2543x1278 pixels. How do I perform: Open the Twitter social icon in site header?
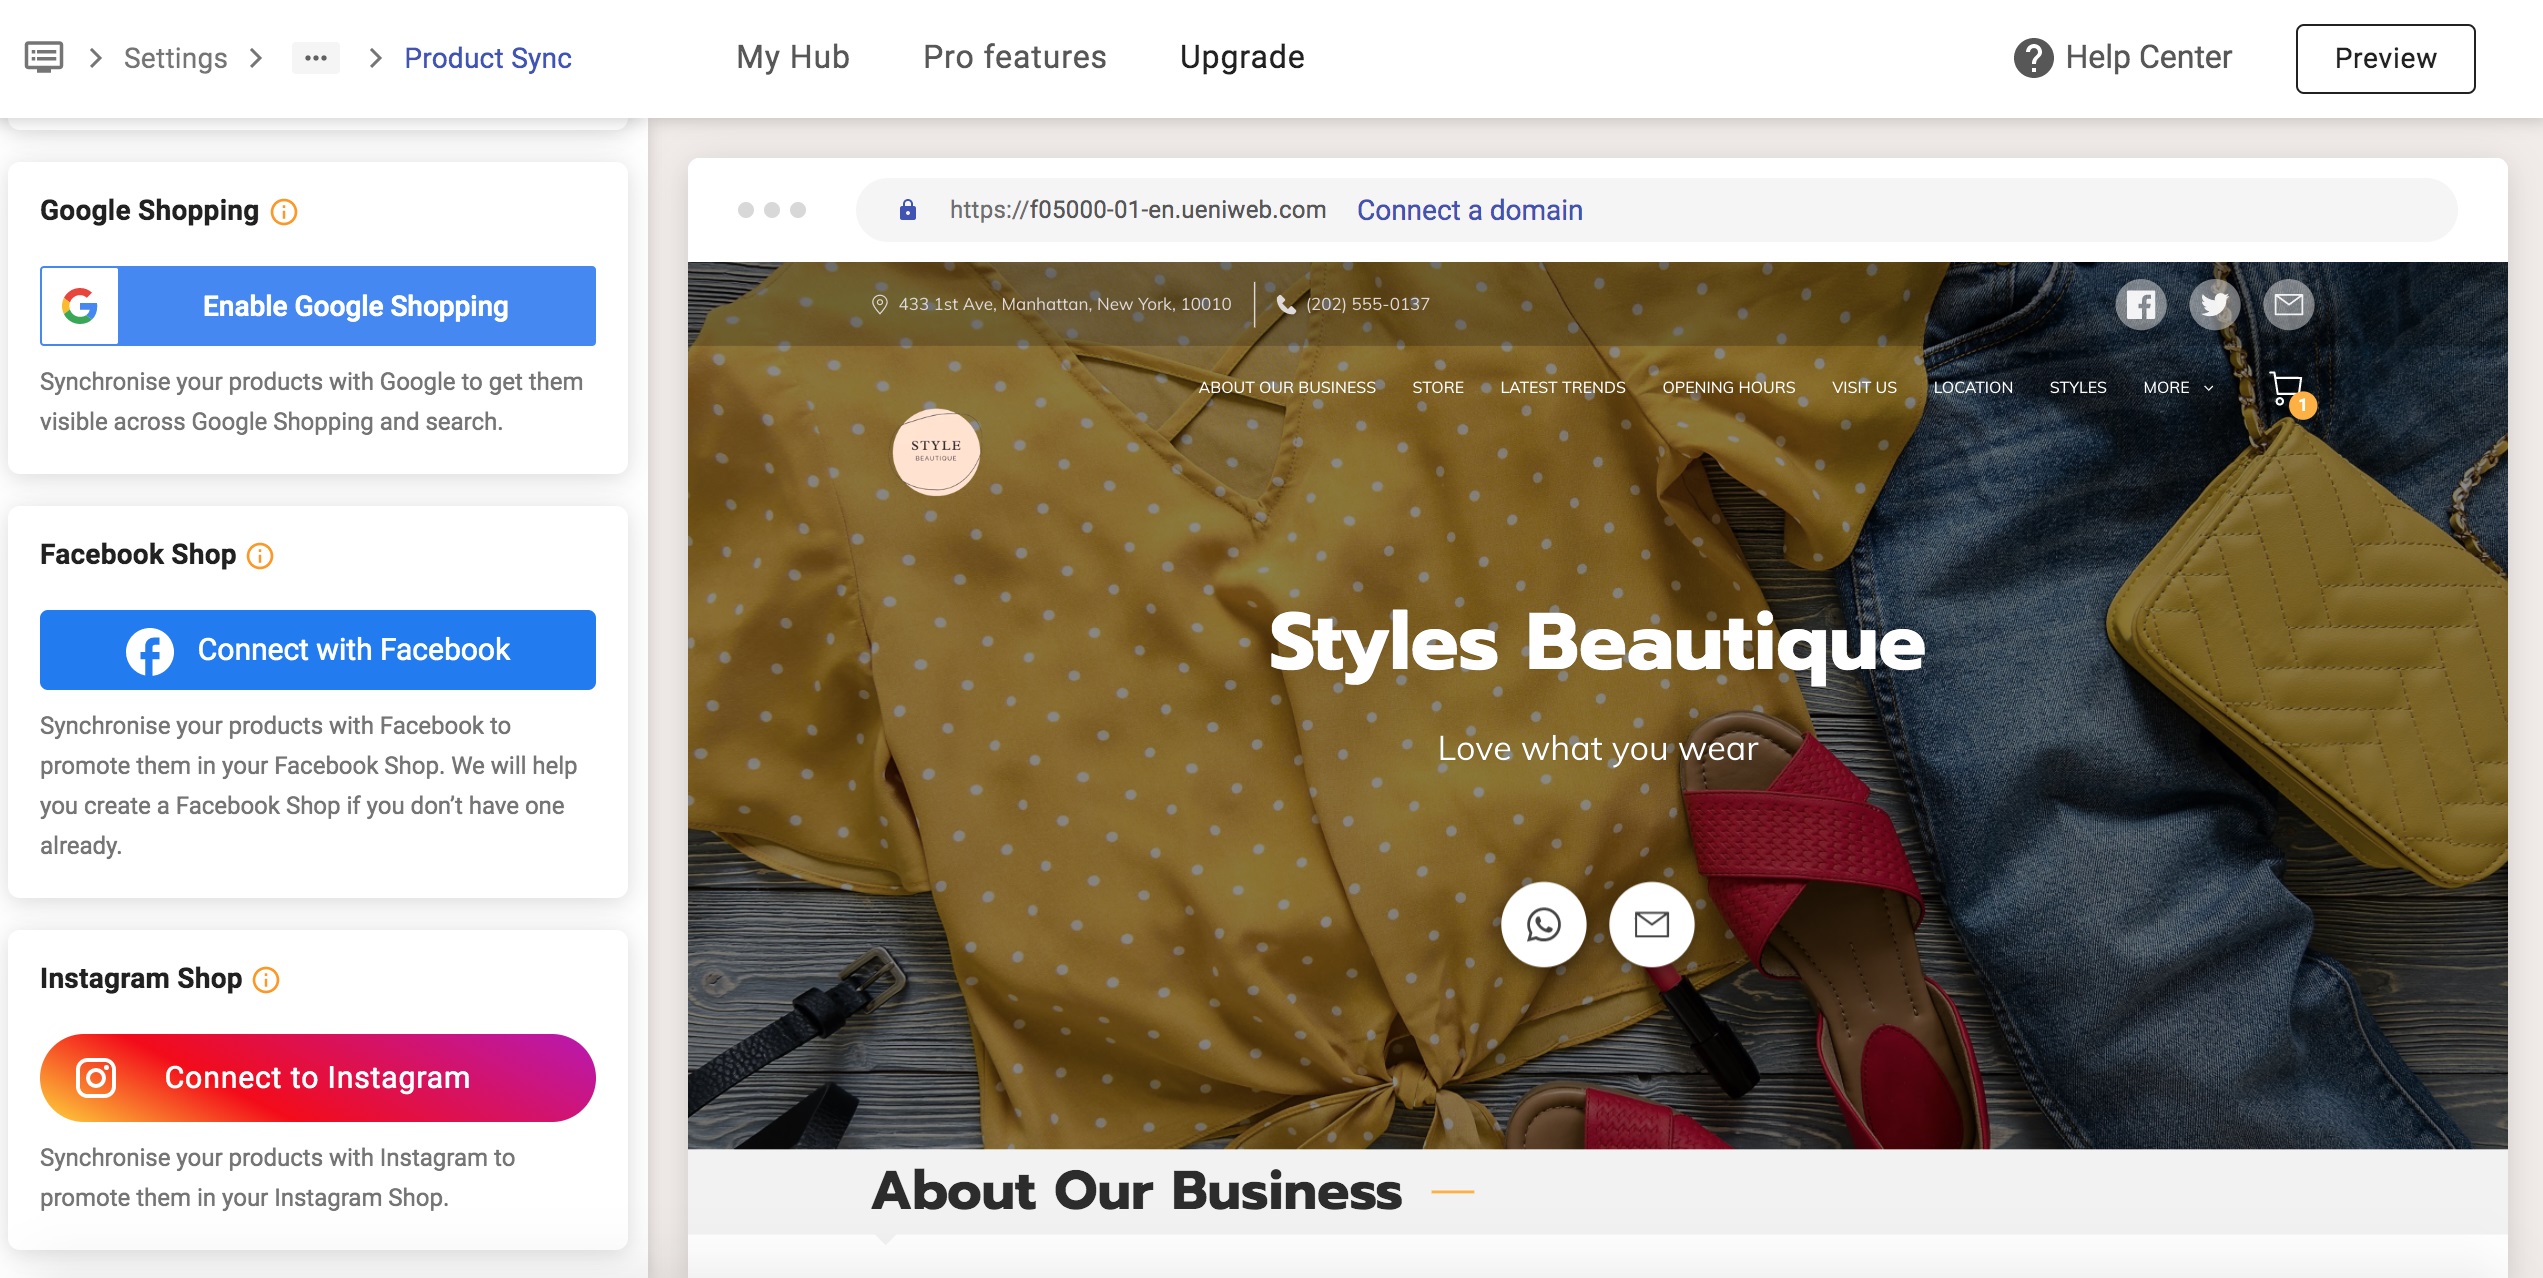click(x=2214, y=304)
